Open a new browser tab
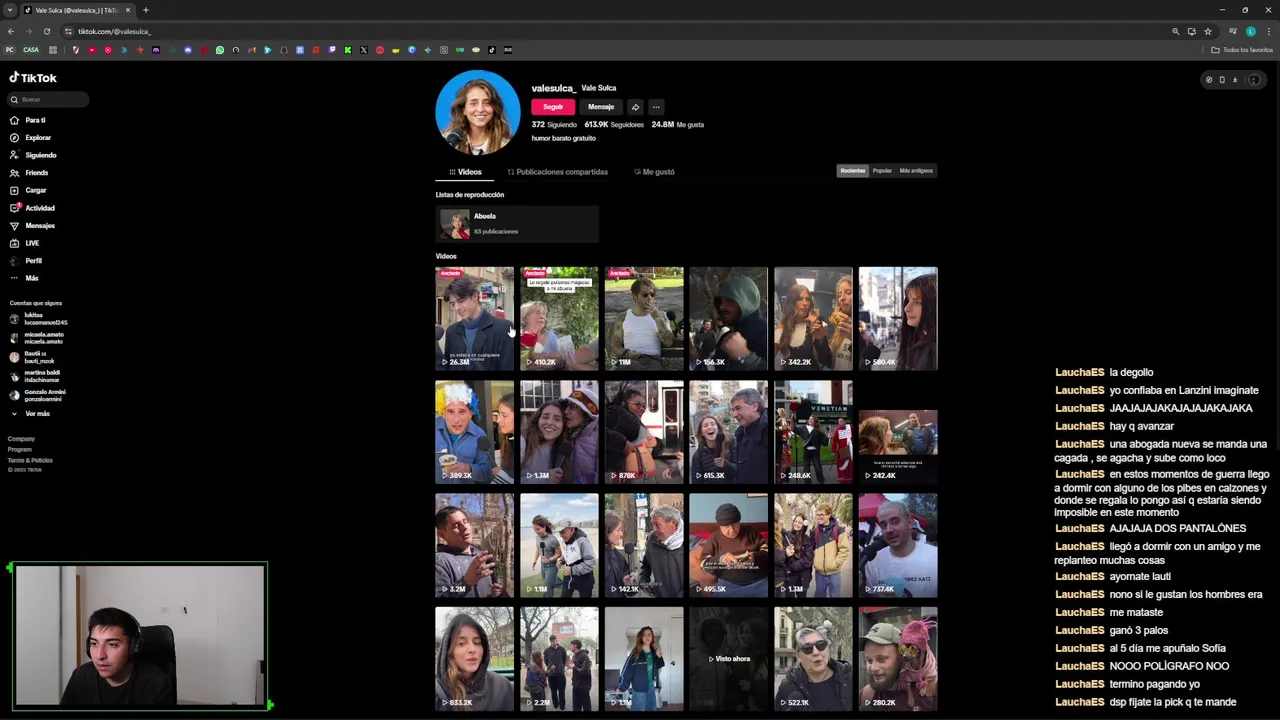The height and width of the screenshot is (720, 1280). click(x=146, y=10)
